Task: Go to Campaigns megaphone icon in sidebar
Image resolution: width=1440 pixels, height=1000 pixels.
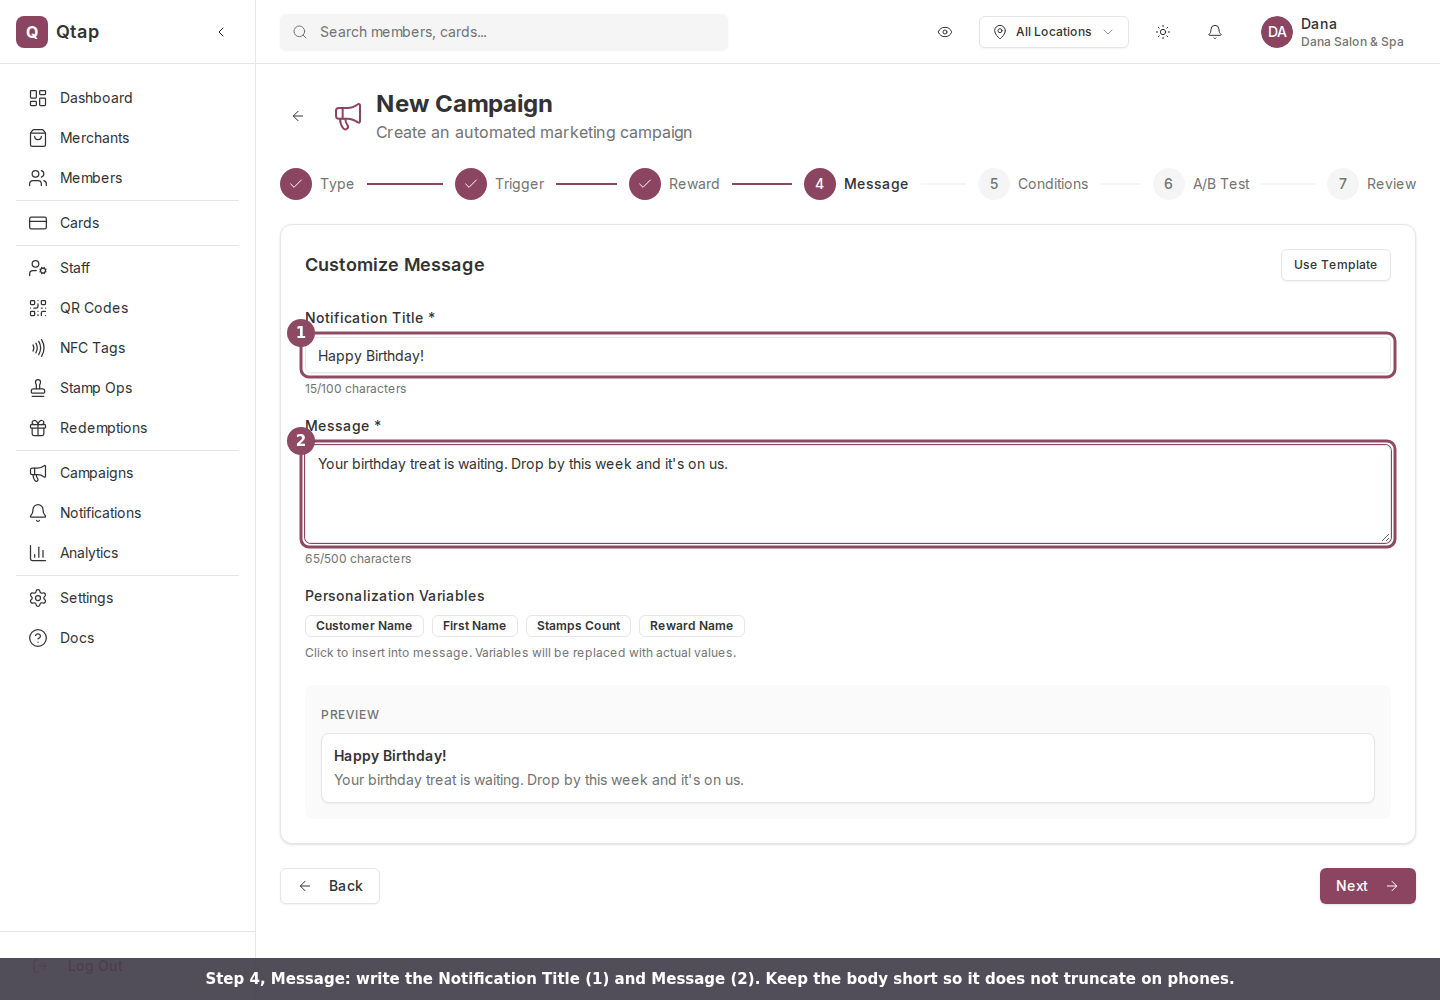Action: [x=38, y=473]
